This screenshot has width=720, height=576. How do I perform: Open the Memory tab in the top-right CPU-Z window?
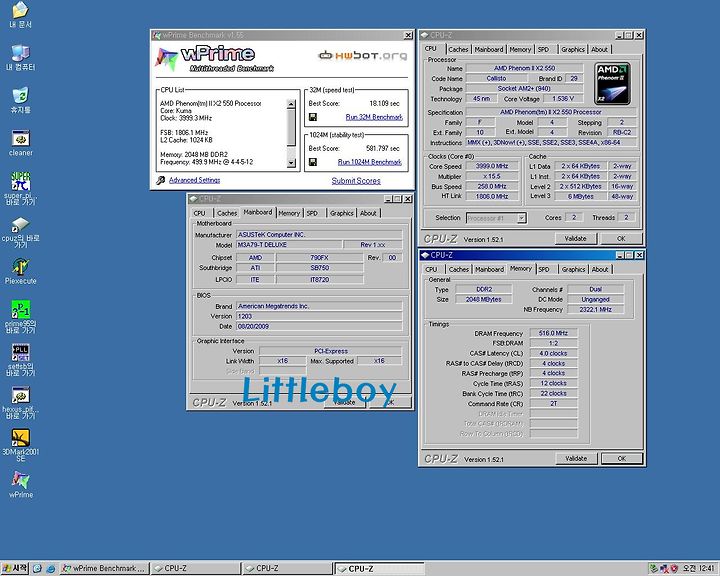coord(520,49)
